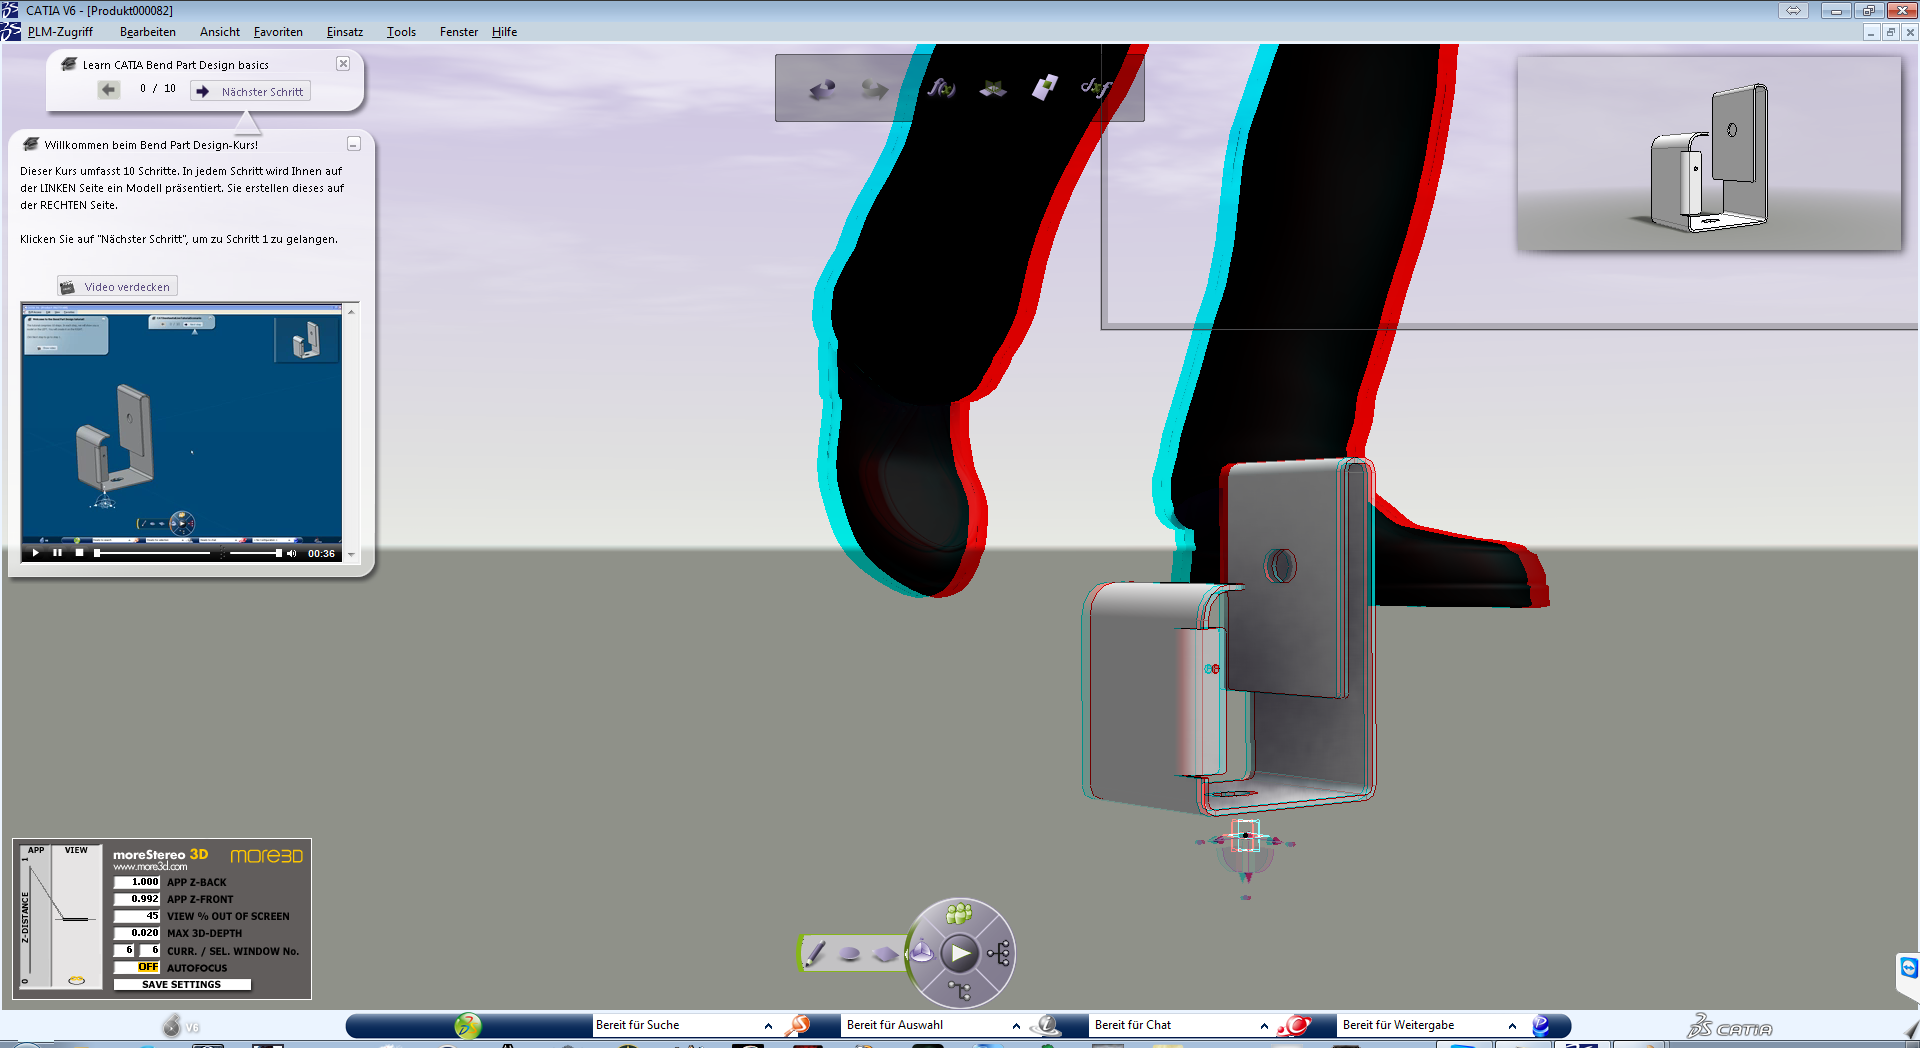Screen dimensions: 1920x1048
Task: Select the round disc shape tool
Action: (850, 953)
